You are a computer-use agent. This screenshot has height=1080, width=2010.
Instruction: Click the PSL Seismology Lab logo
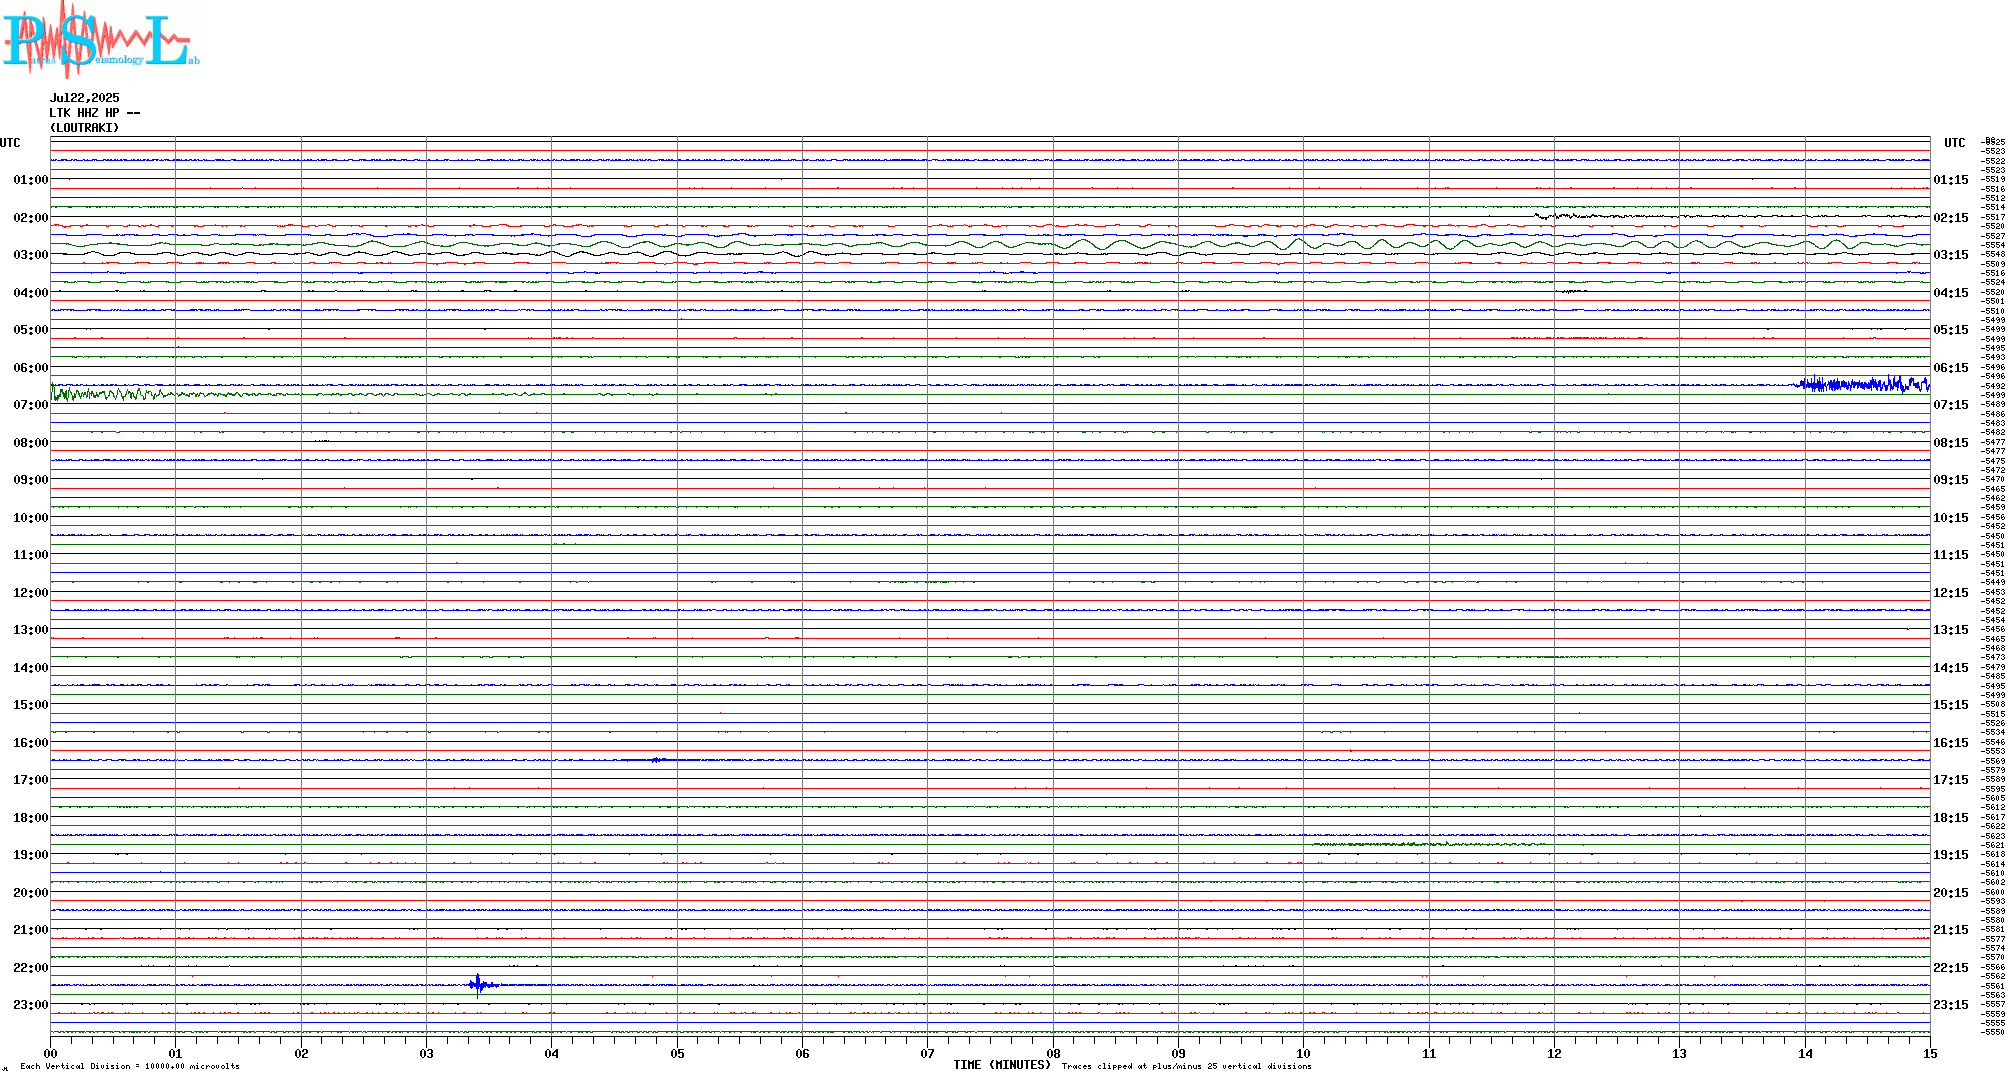pos(100,39)
